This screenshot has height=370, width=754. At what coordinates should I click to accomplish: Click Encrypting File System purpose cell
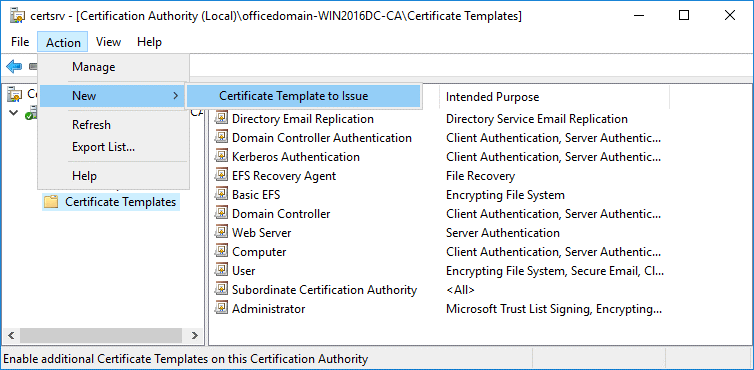(505, 194)
